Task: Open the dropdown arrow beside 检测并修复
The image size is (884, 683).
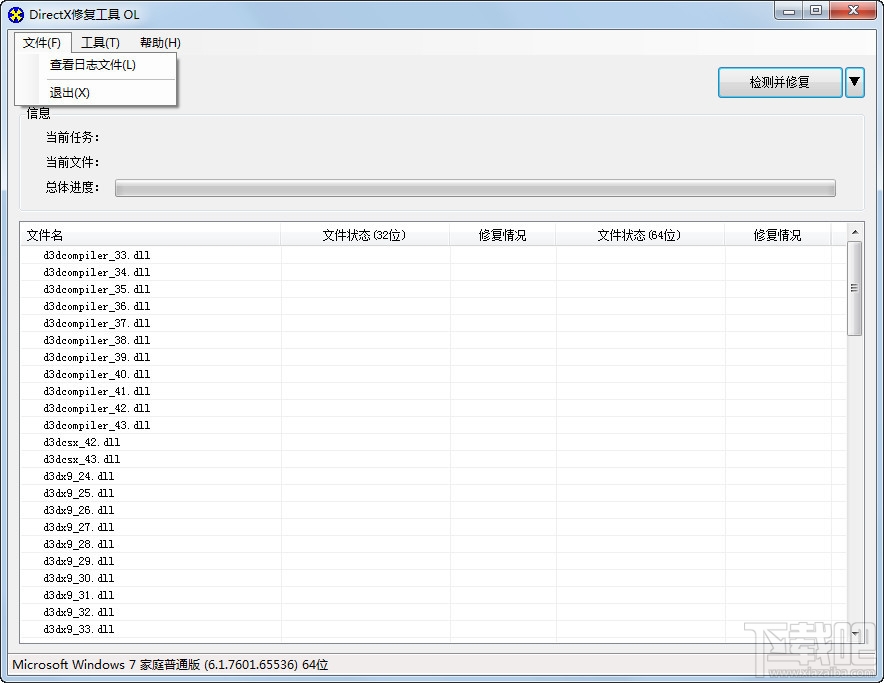Action: 856,82
